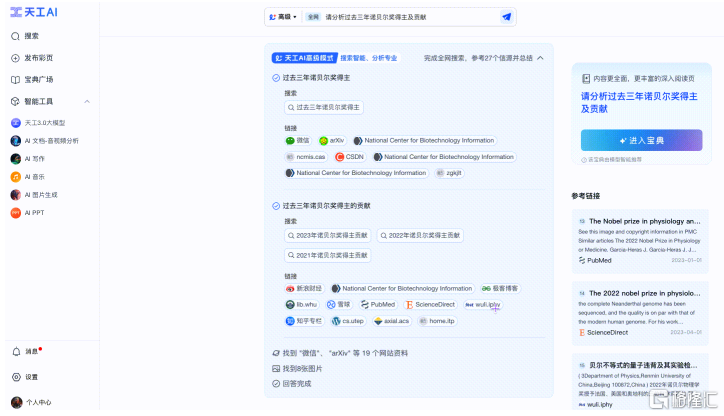Open the 微信 source link
The height and width of the screenshot is (416, 724).
pyautogui.click(x=298, y=140)
